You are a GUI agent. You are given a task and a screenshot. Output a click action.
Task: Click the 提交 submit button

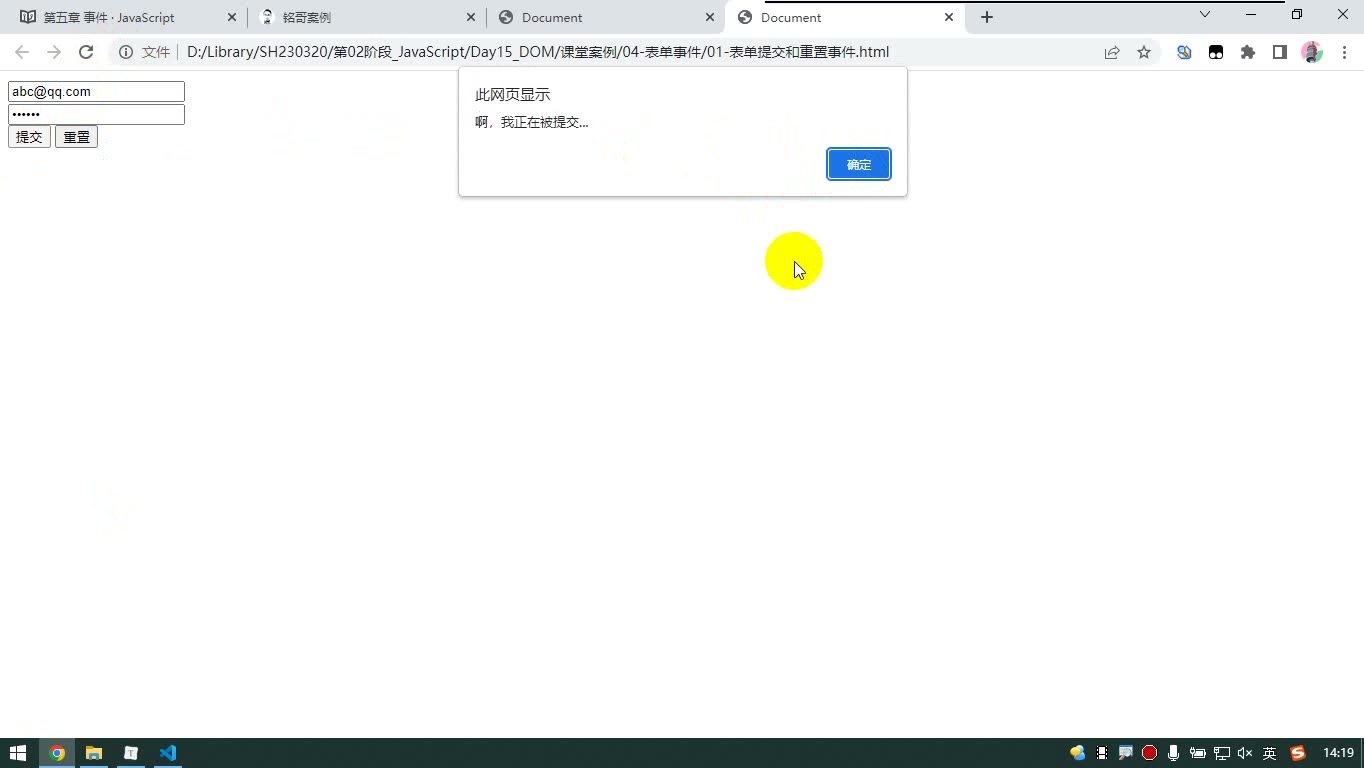[x=29, y=137]
